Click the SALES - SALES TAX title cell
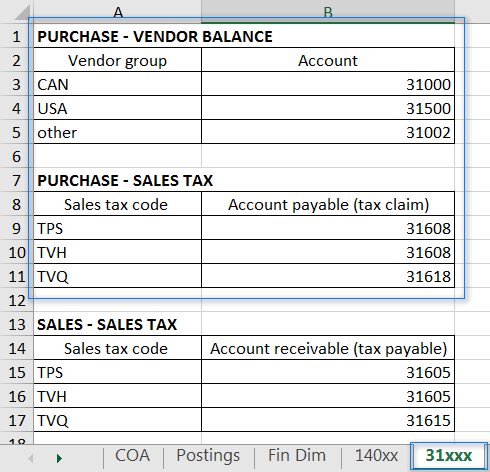 pos(118,324)
